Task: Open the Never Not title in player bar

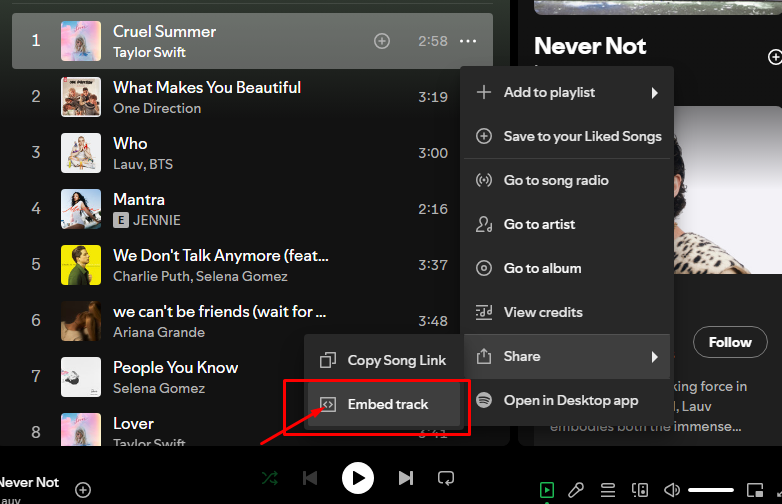Action: [x=29, y=483]
